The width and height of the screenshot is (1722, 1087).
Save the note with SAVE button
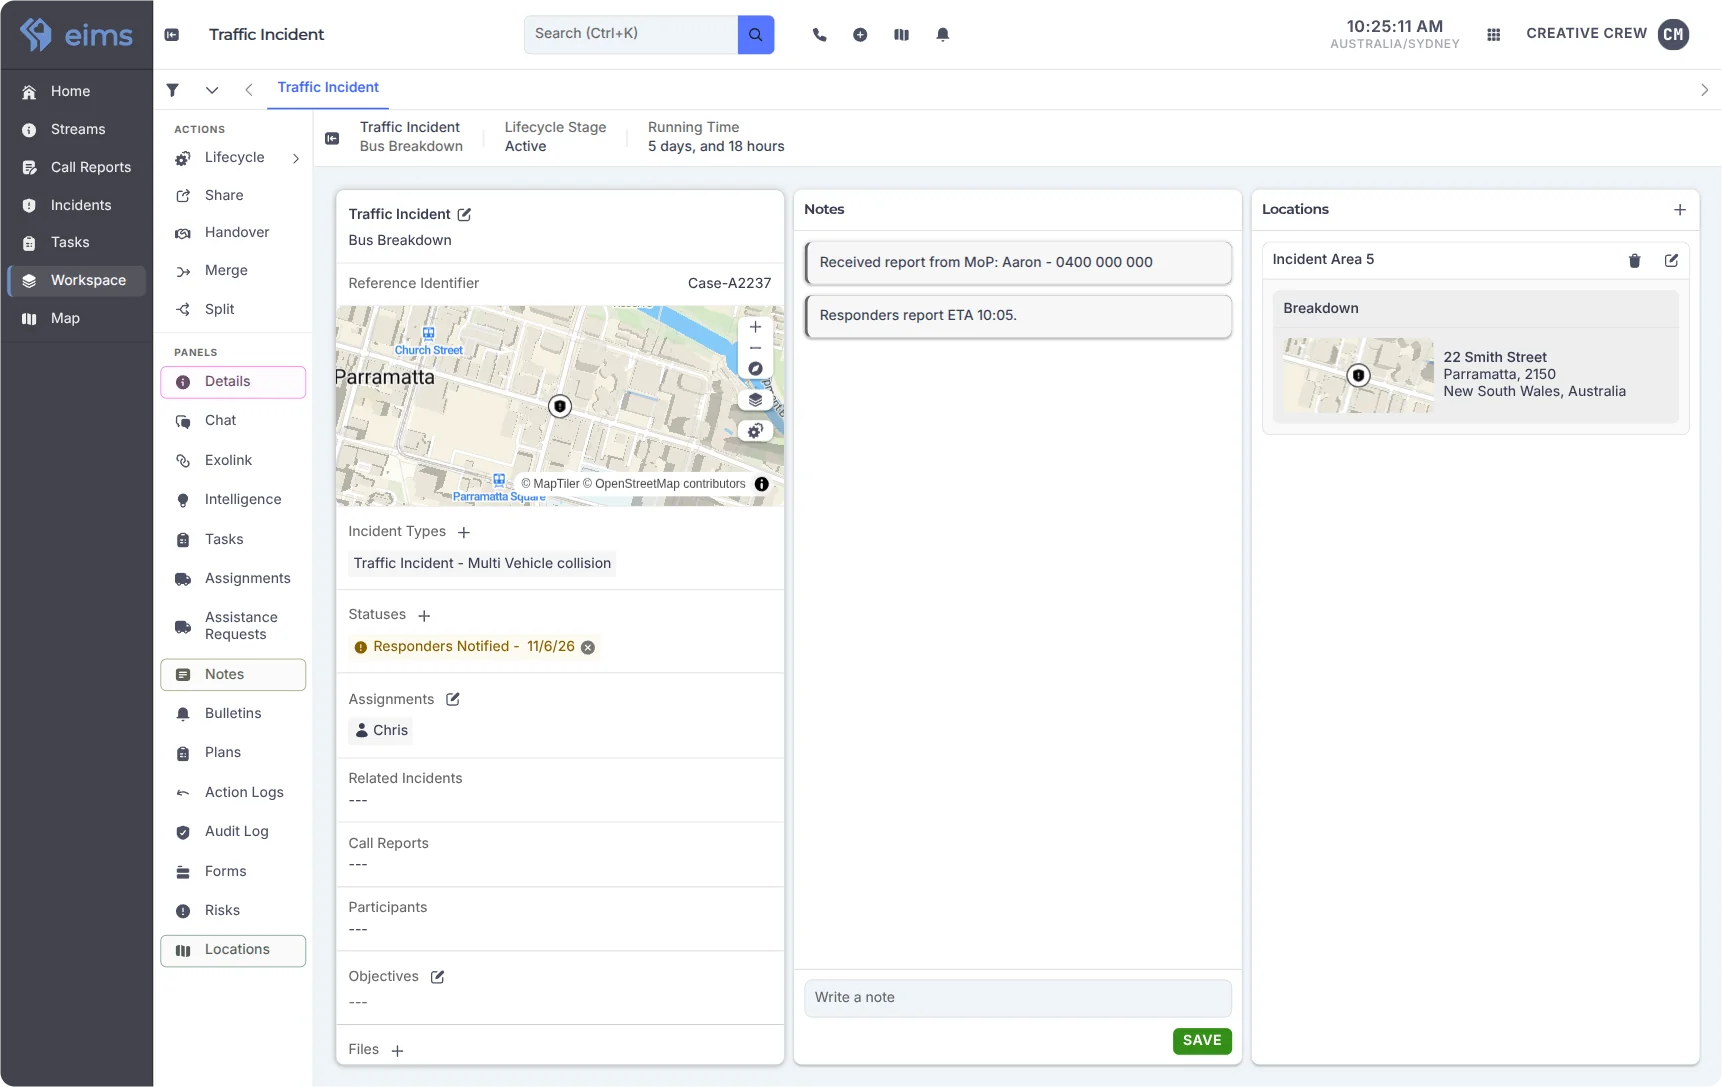point(1202,1041)
